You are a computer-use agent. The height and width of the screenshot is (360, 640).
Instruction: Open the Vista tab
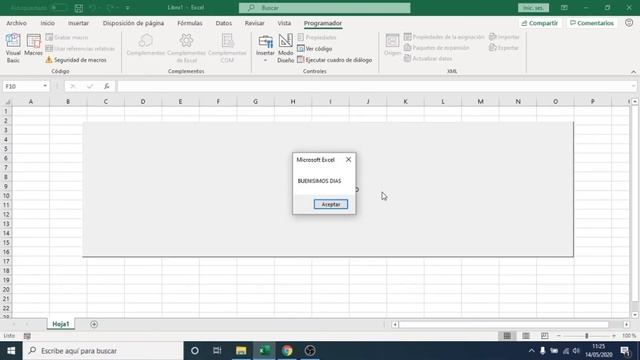pyautogui.click(x=284, y=23)
